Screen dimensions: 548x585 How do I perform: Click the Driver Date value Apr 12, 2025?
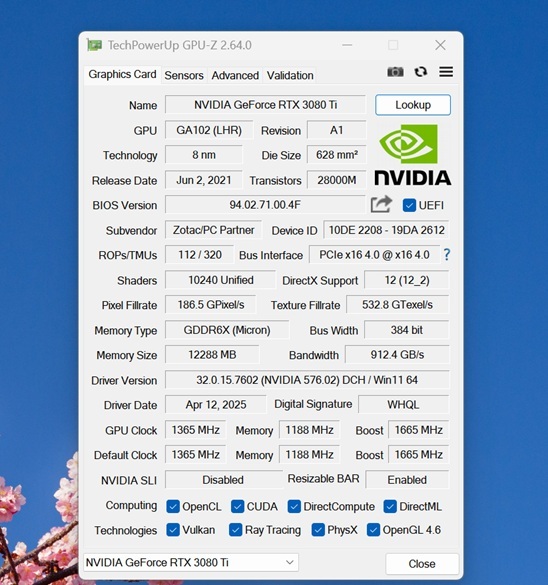(216, 405)
